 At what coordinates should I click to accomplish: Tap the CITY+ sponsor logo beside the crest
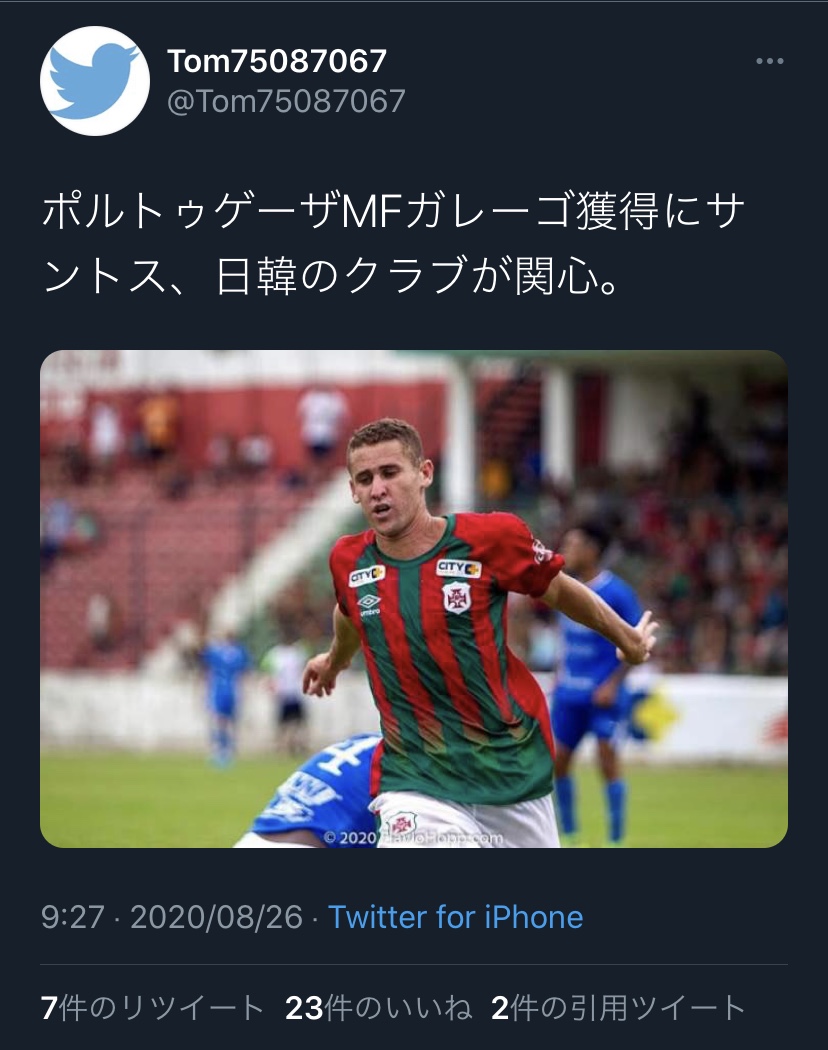pos(459,569)
